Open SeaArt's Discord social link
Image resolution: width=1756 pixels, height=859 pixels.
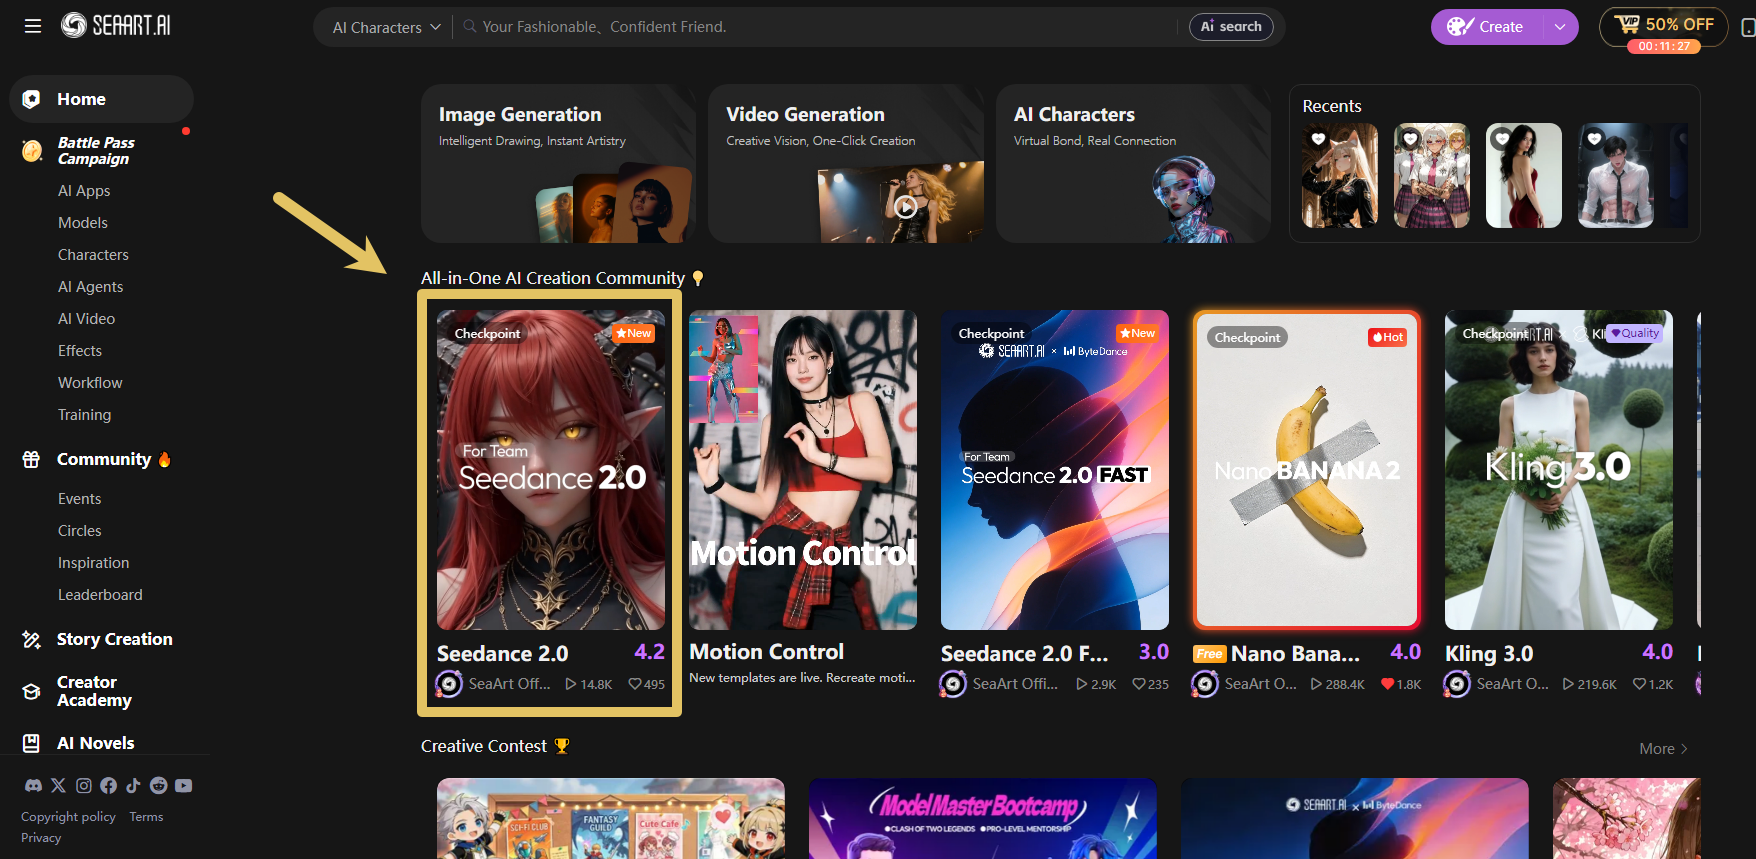coord(33,786)
